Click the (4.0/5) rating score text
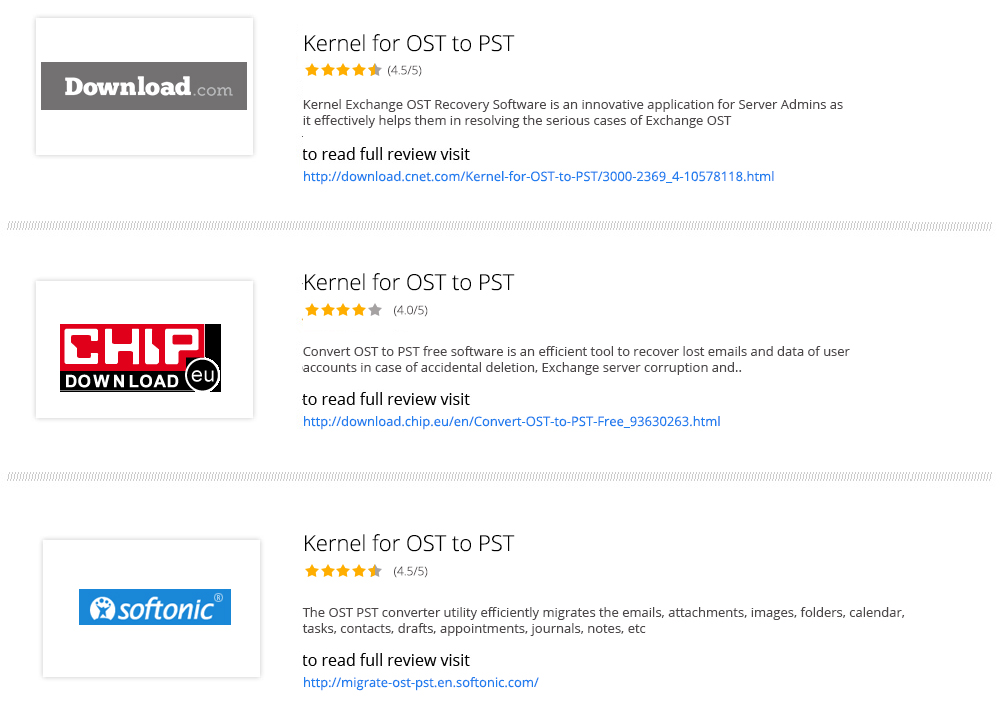 pyautogui.click(x=410, y=310)
